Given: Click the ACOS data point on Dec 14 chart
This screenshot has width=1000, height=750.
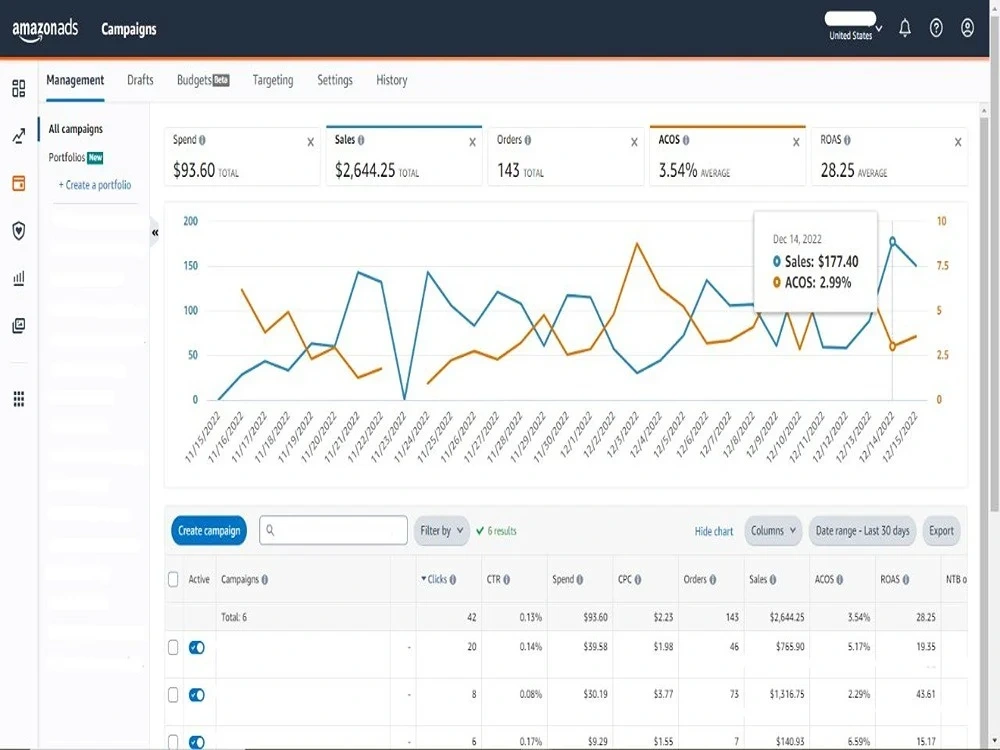Looking at the screenshot, I should click(x=892, y=346).
